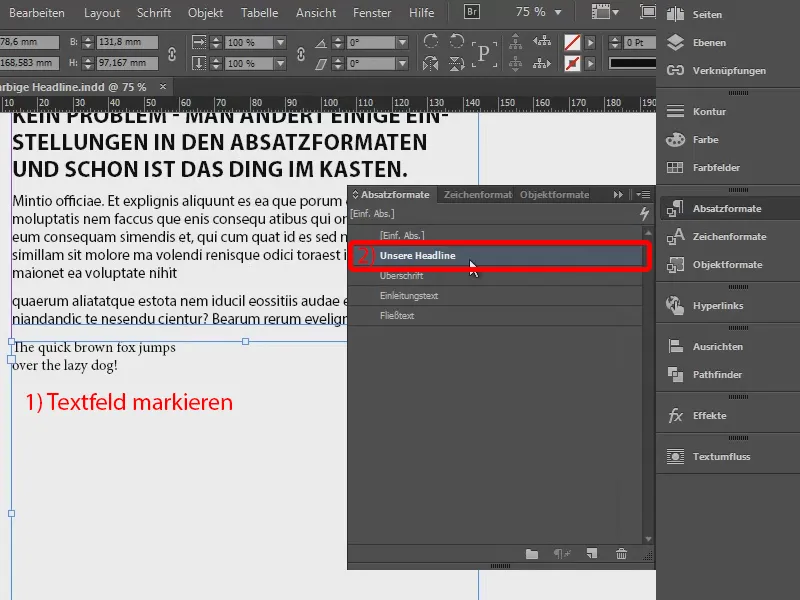Flip vertical icon in control bar

click(457, 63)
